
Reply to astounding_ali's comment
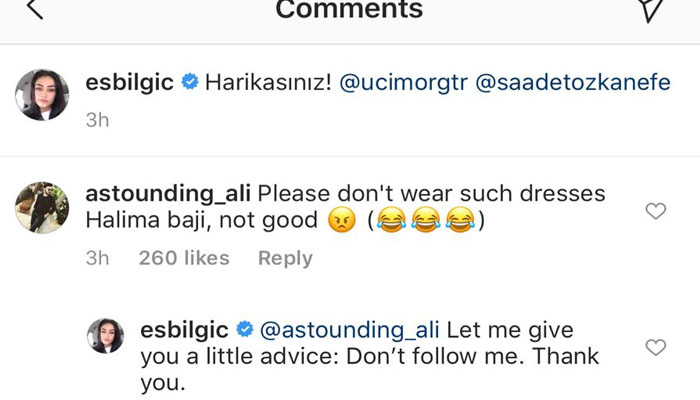click(x=285, y=258)
